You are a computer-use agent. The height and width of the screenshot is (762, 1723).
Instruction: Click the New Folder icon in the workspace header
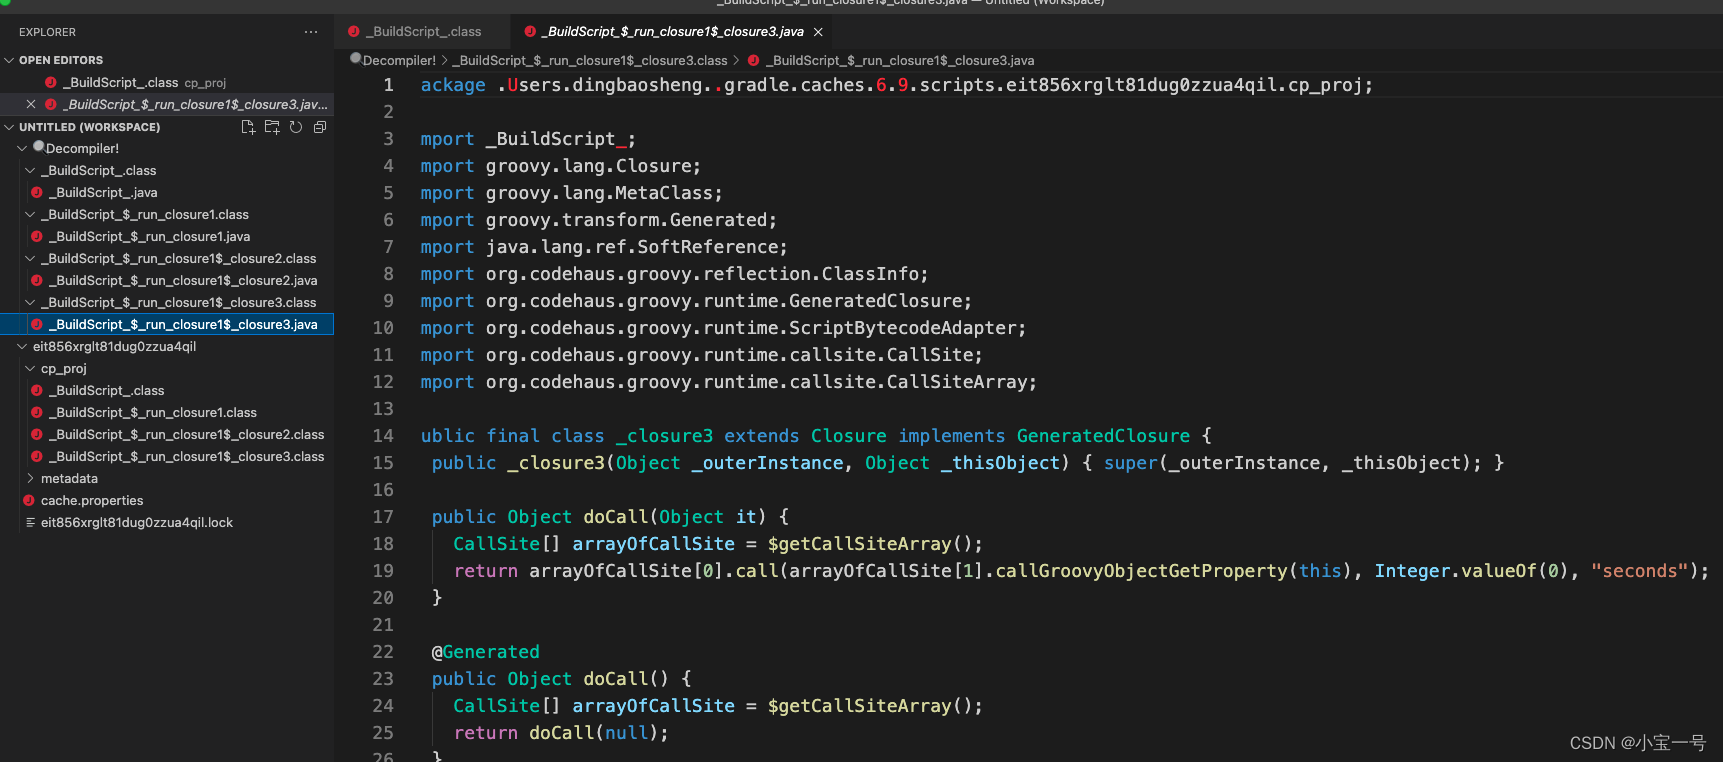272,127
